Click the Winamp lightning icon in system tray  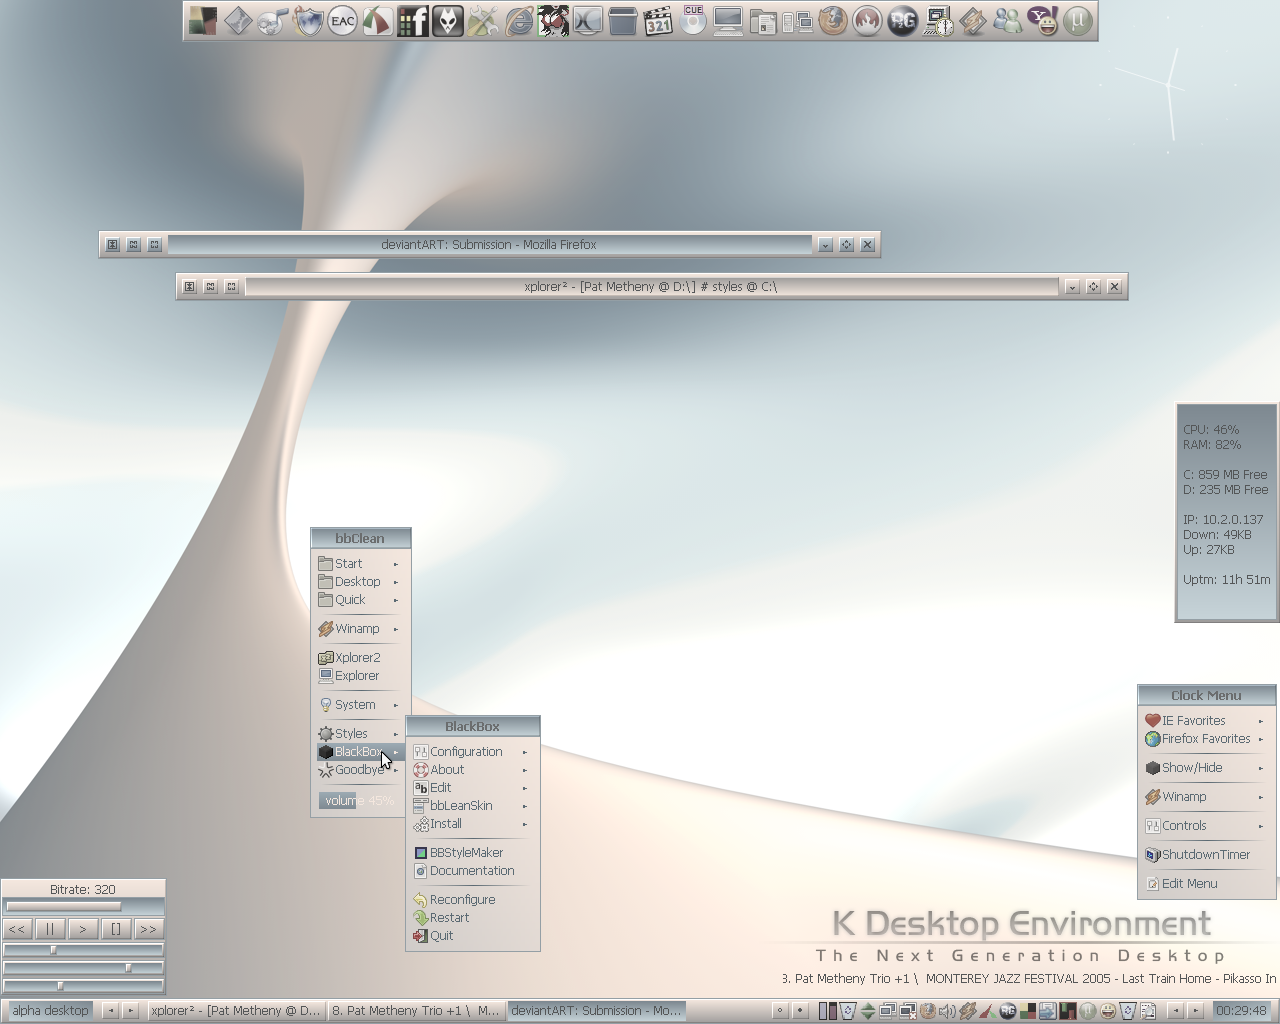[967, 1011]
